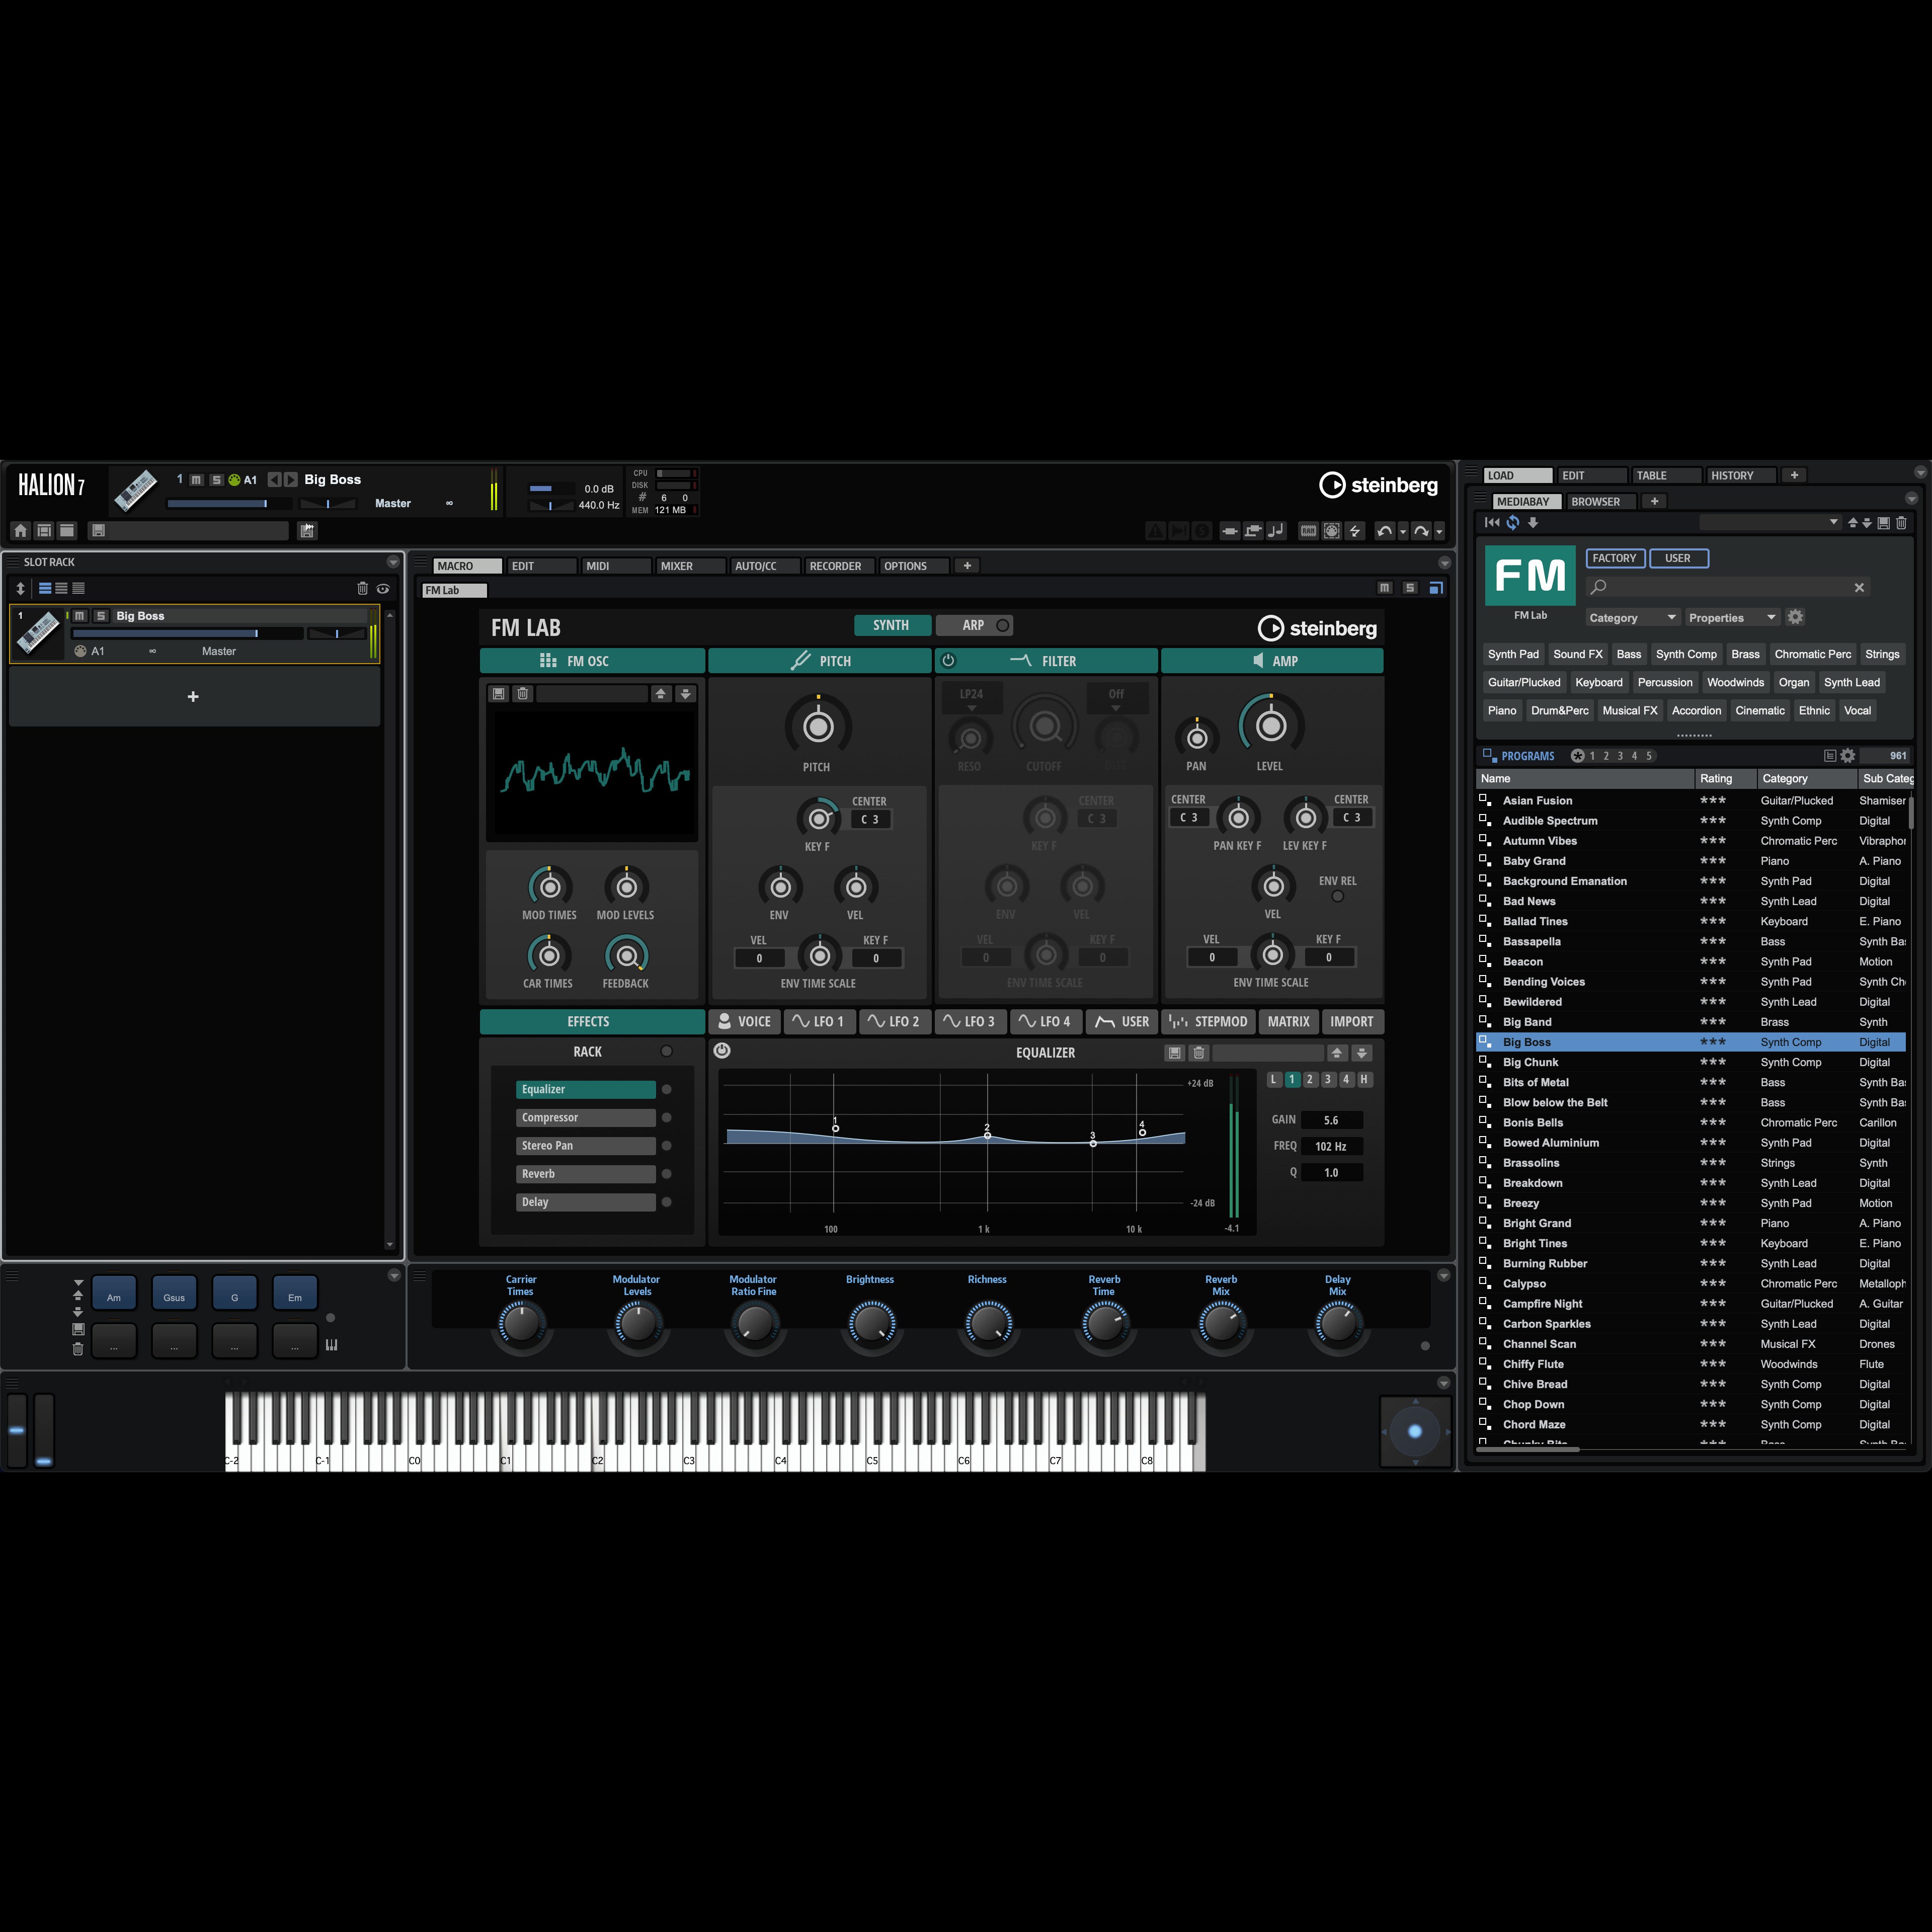Click the equalizer save preset icon
The width and height of the screenshot is (1932, 1932).
click(x=1175, y=1053)
